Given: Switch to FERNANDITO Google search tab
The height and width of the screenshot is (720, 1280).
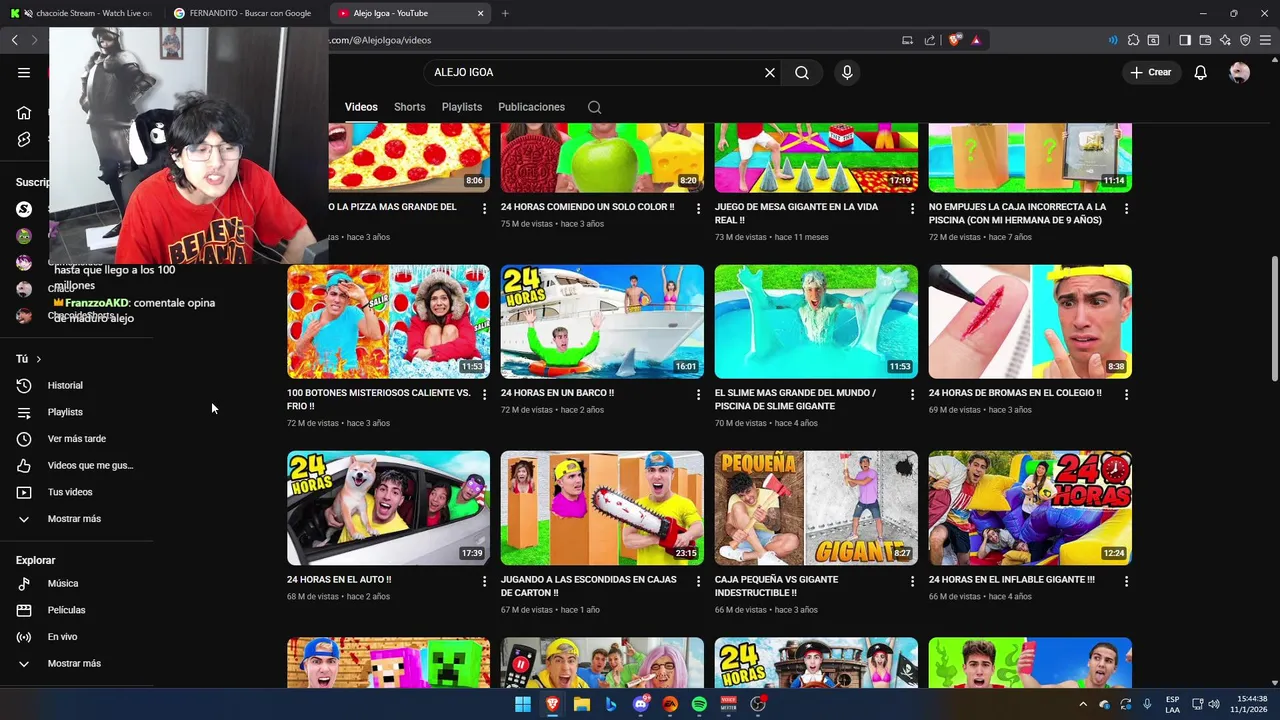Looking at the screenshot, I should tap(247, 13).
